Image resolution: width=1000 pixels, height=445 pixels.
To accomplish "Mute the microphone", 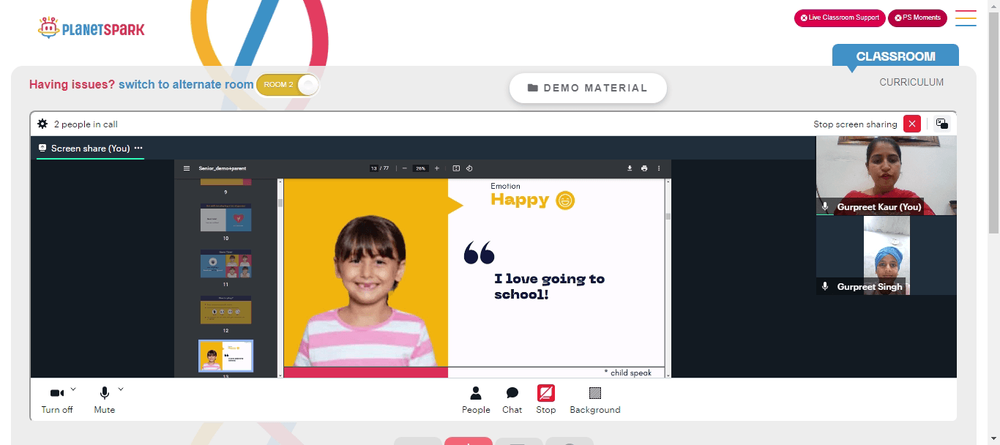I will (x=105, y=400).
